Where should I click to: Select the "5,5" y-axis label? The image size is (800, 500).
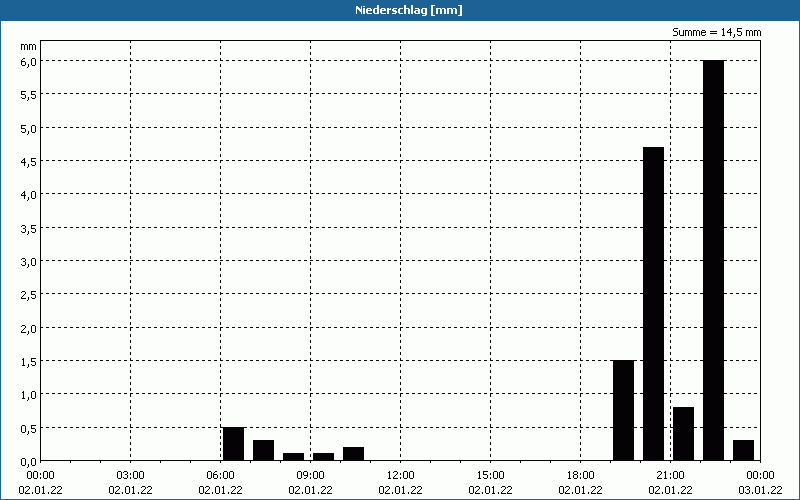pyautogui.click(x=29, y=95)
